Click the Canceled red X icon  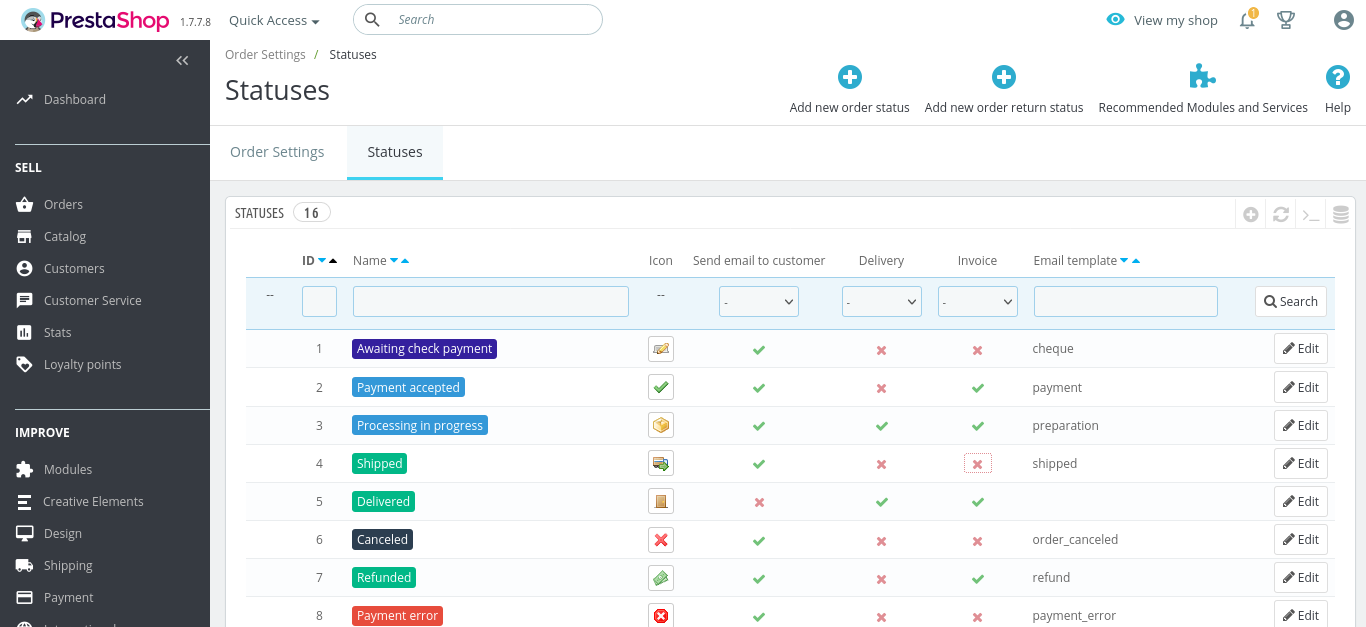click(661, 540)
